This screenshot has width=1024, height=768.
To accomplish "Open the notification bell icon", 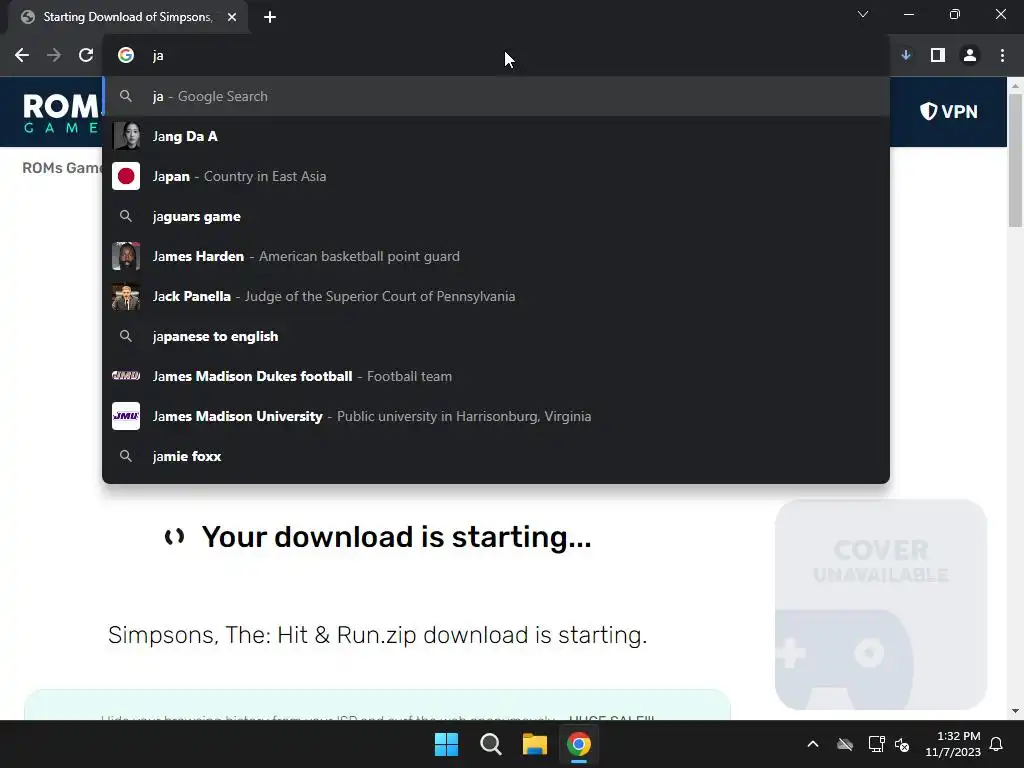I will (x=997, y=744).
